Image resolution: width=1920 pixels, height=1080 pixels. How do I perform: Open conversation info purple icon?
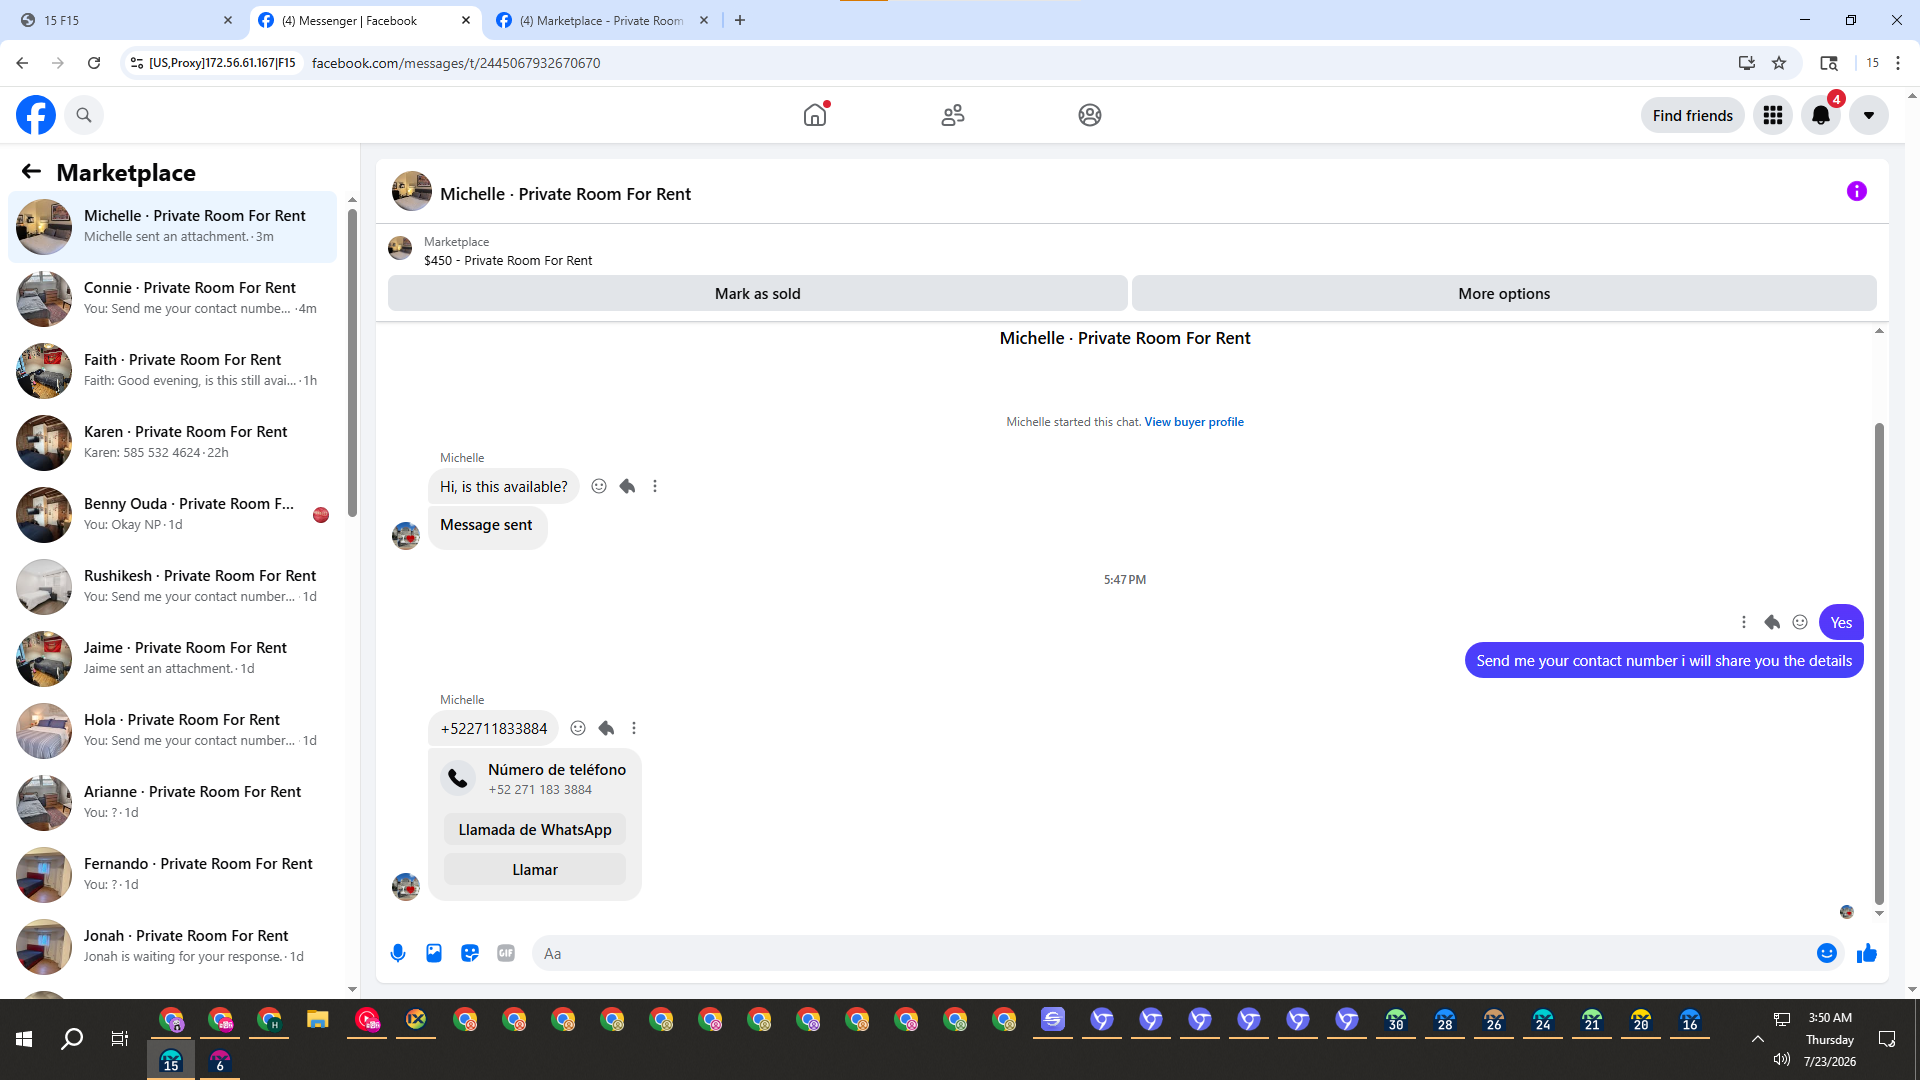coord(1857,191)
